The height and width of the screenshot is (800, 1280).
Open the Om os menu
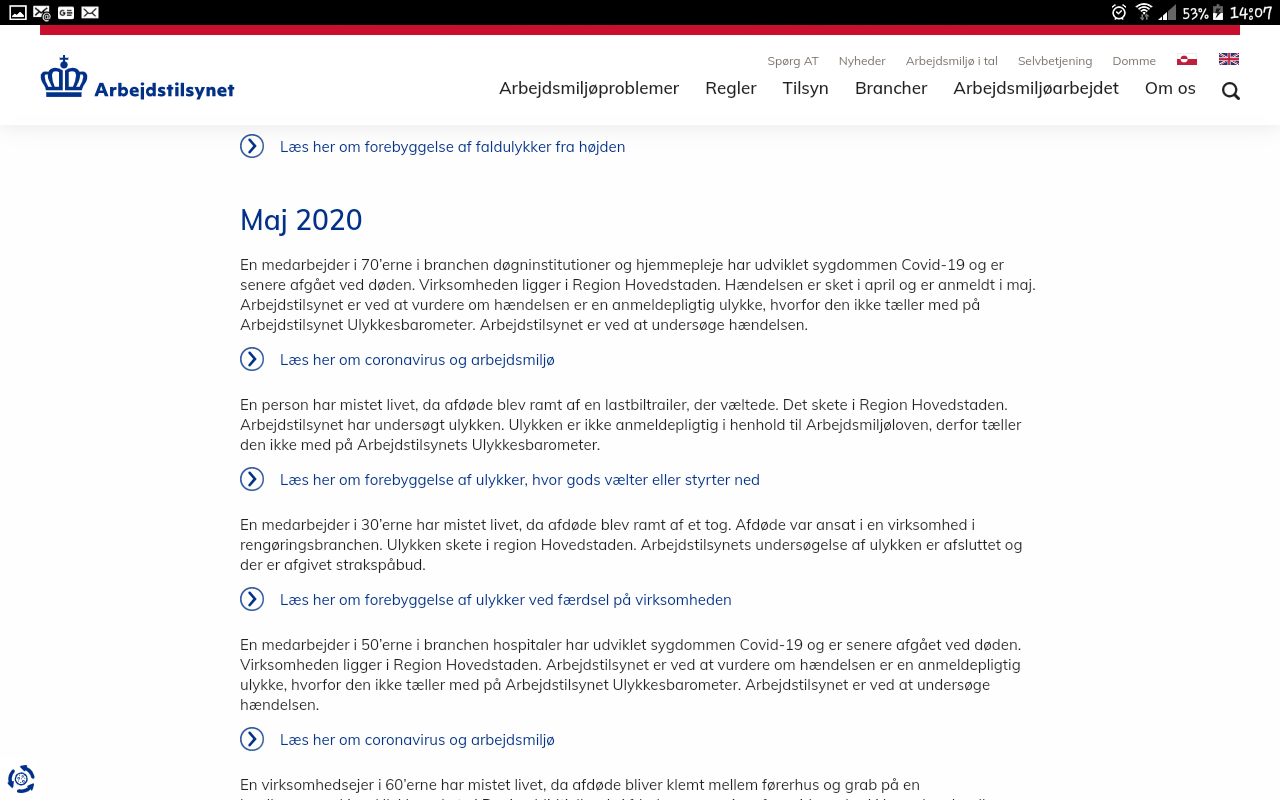1170,88
